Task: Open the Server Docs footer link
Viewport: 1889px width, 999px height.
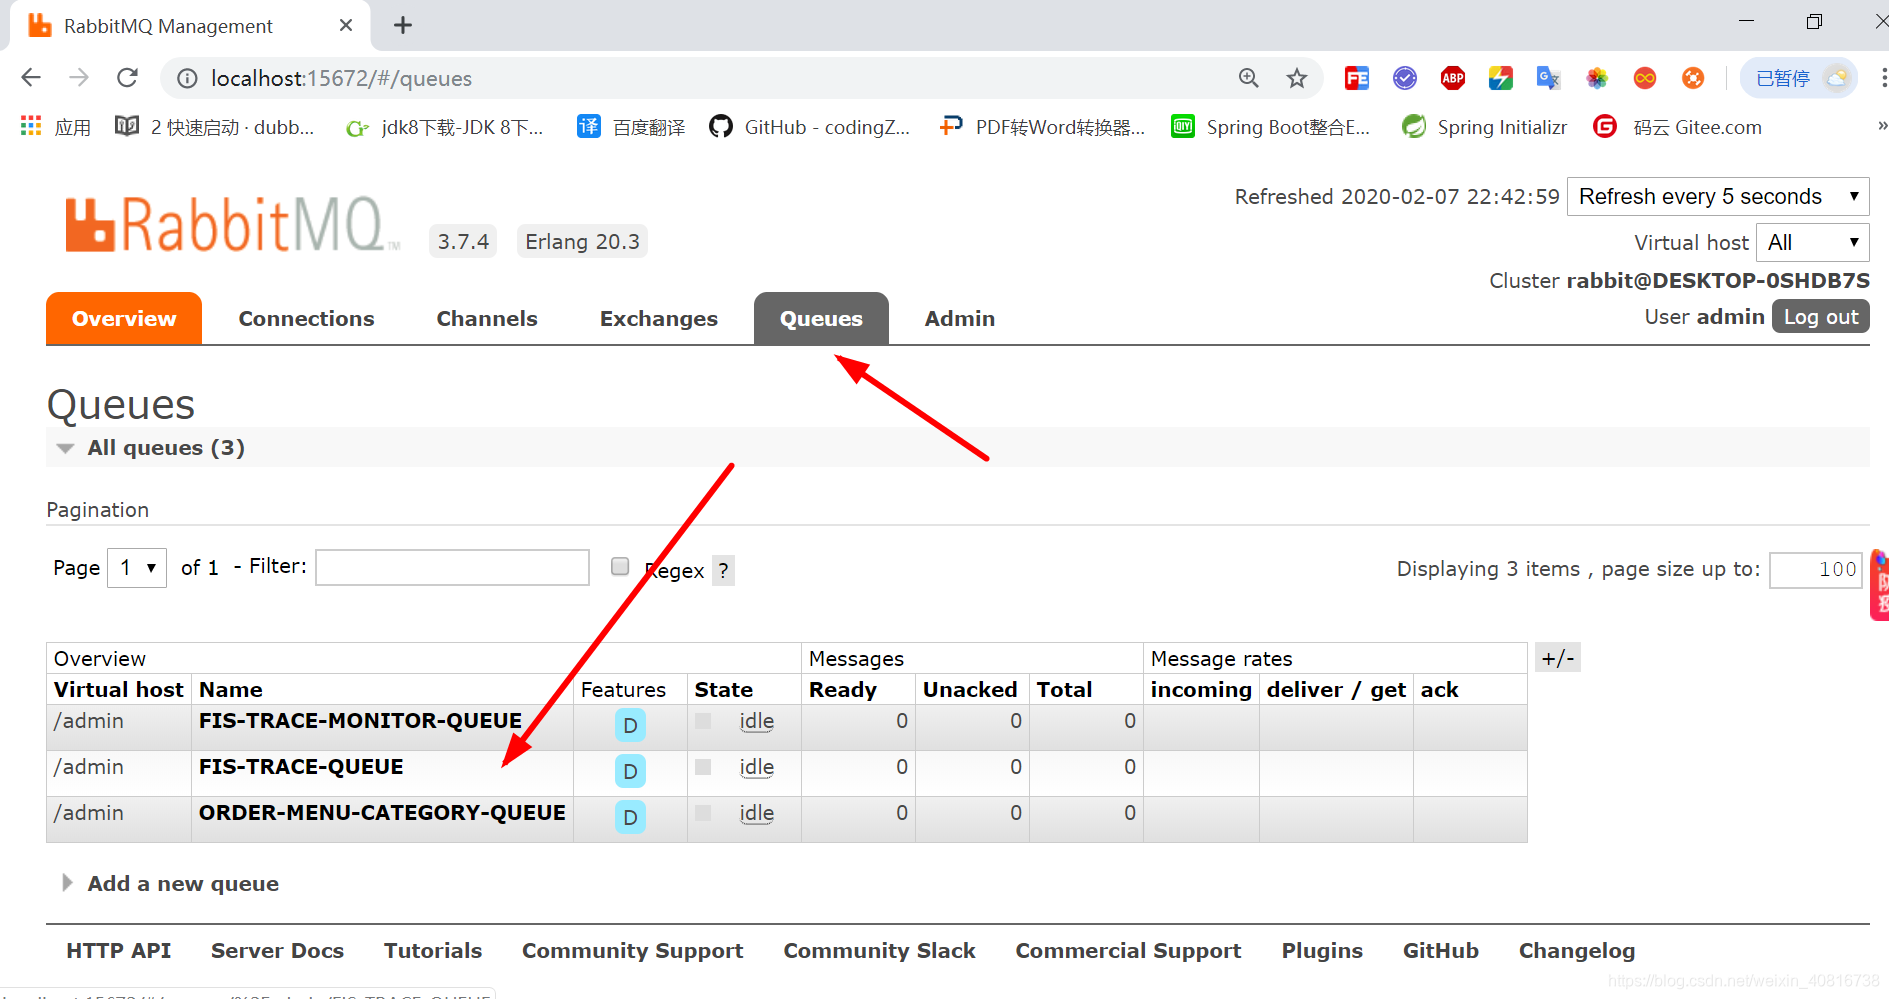Action: click(277, 951)
